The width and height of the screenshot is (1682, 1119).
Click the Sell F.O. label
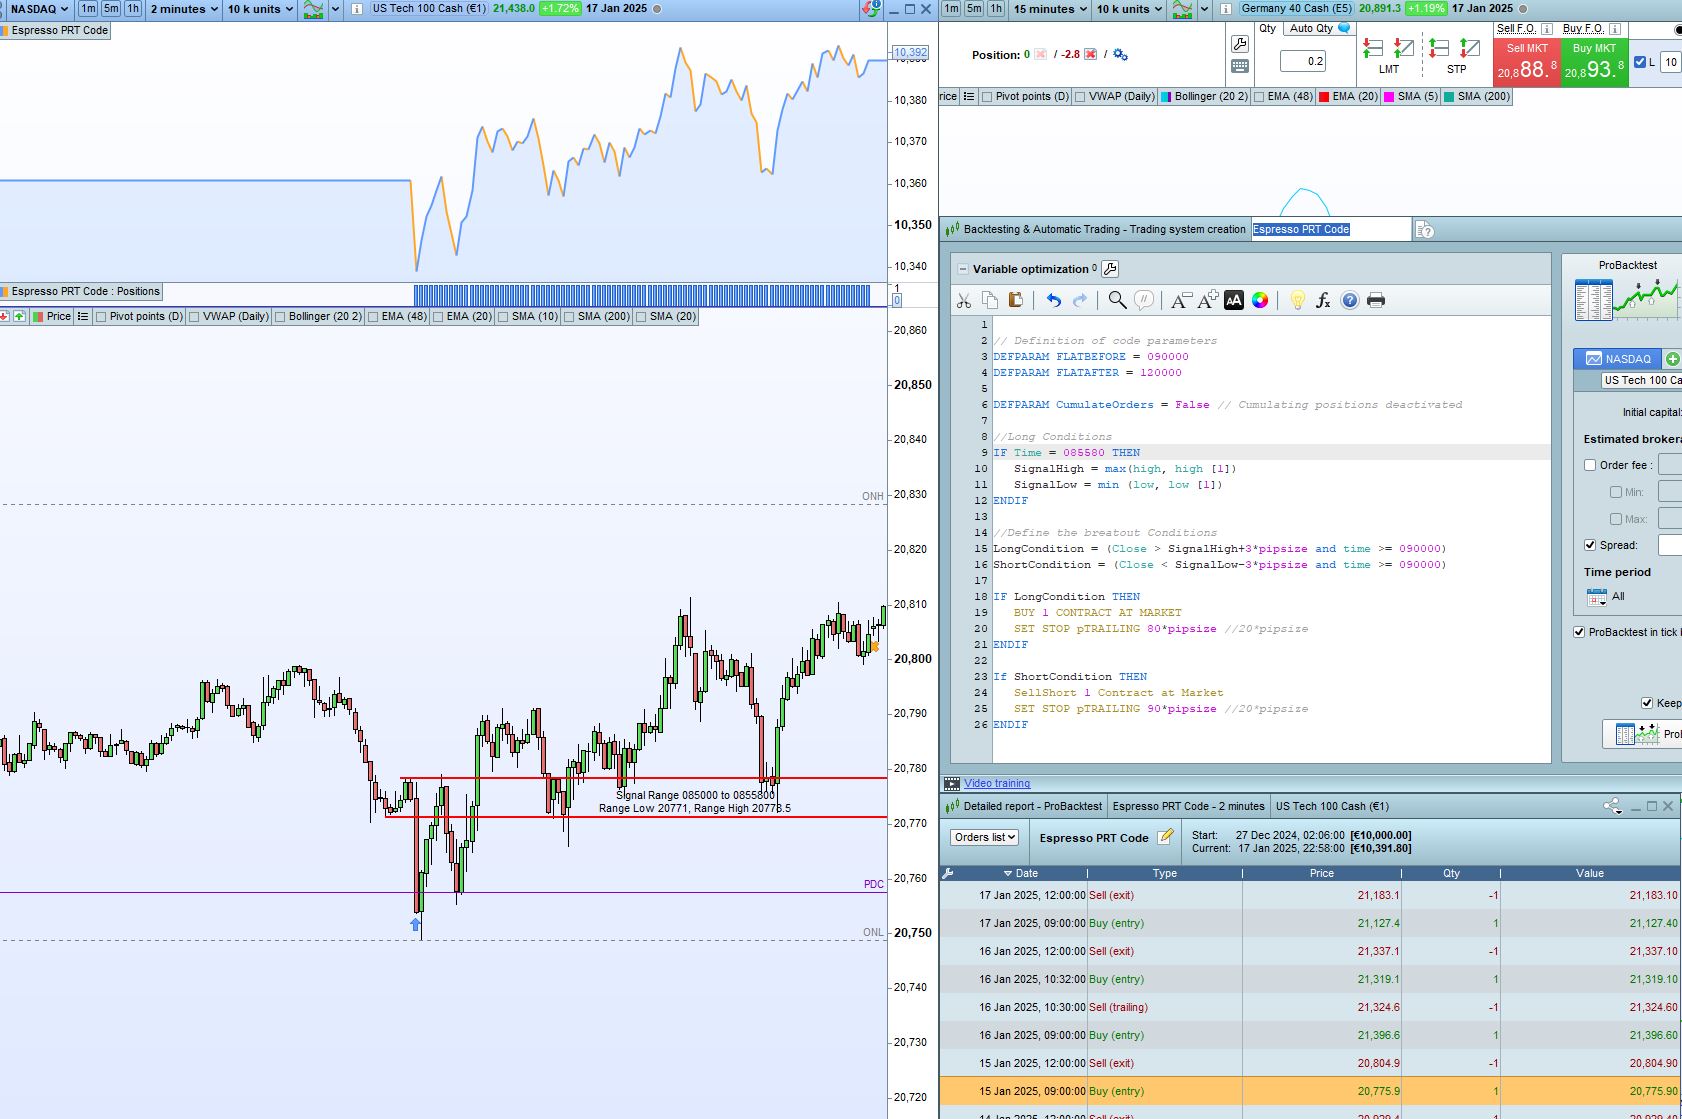pos(1516,28)
